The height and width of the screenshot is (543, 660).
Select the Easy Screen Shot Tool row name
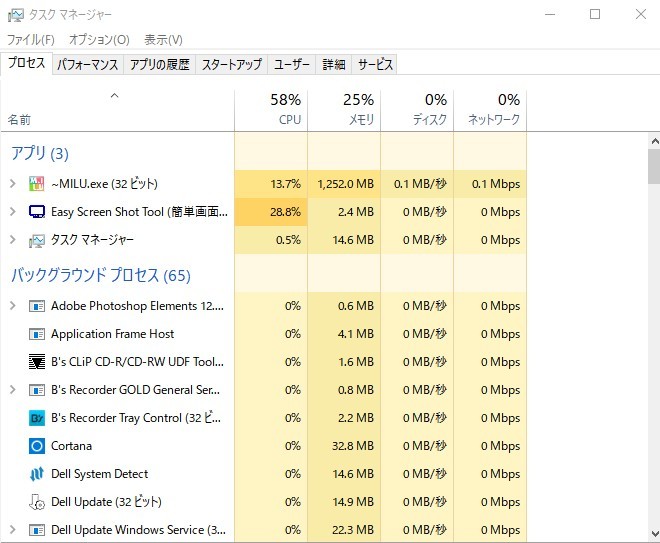139,211
